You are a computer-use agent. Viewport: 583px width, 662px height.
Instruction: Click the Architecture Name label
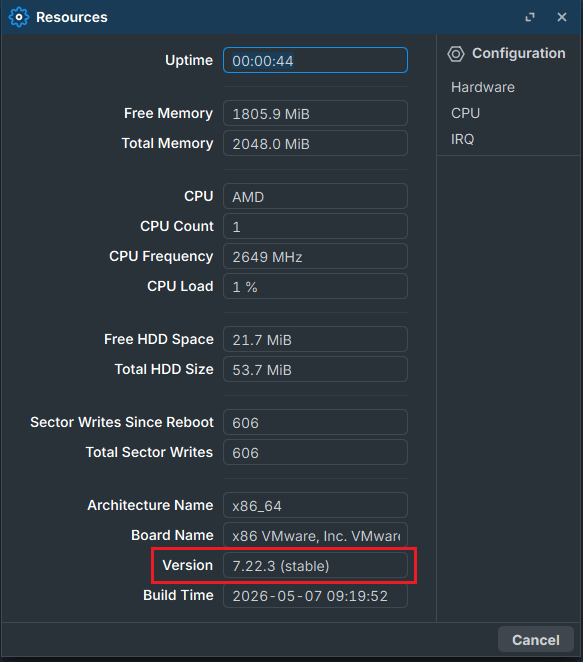(x=150, y=505)
